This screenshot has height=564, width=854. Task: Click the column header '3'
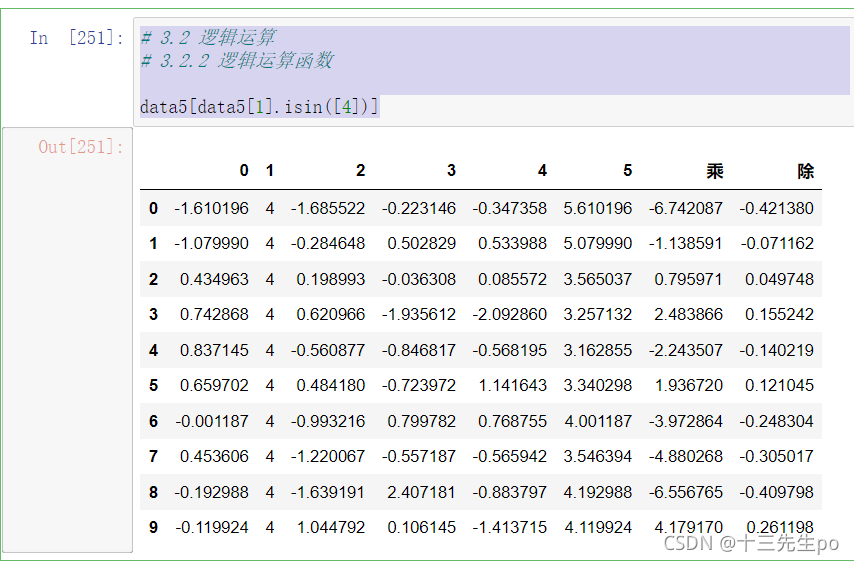tap(451, 171)
